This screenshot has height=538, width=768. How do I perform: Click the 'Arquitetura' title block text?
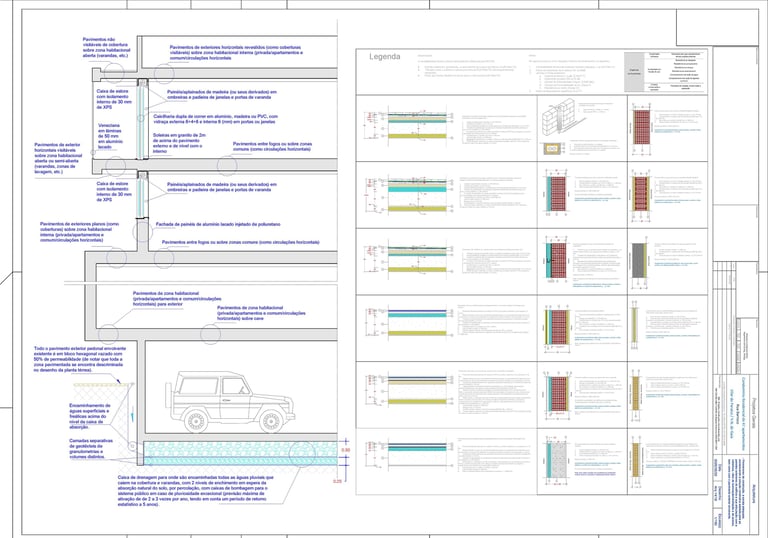[x=755, y=495]
